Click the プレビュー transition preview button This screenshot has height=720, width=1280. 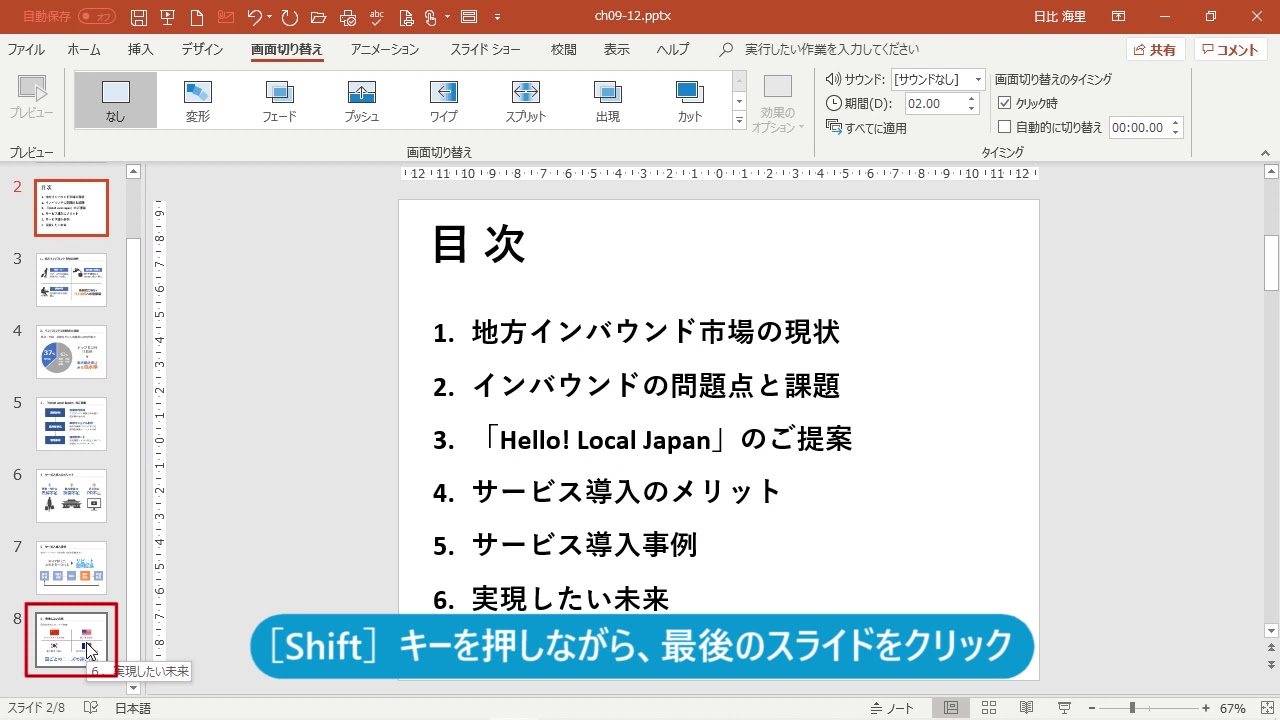point(32,98)
